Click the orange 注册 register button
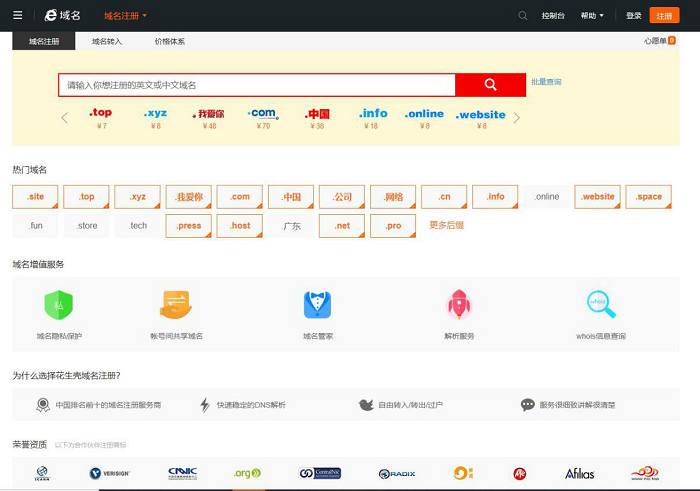The height and width of the screenshot is (491, 700). 664,15
